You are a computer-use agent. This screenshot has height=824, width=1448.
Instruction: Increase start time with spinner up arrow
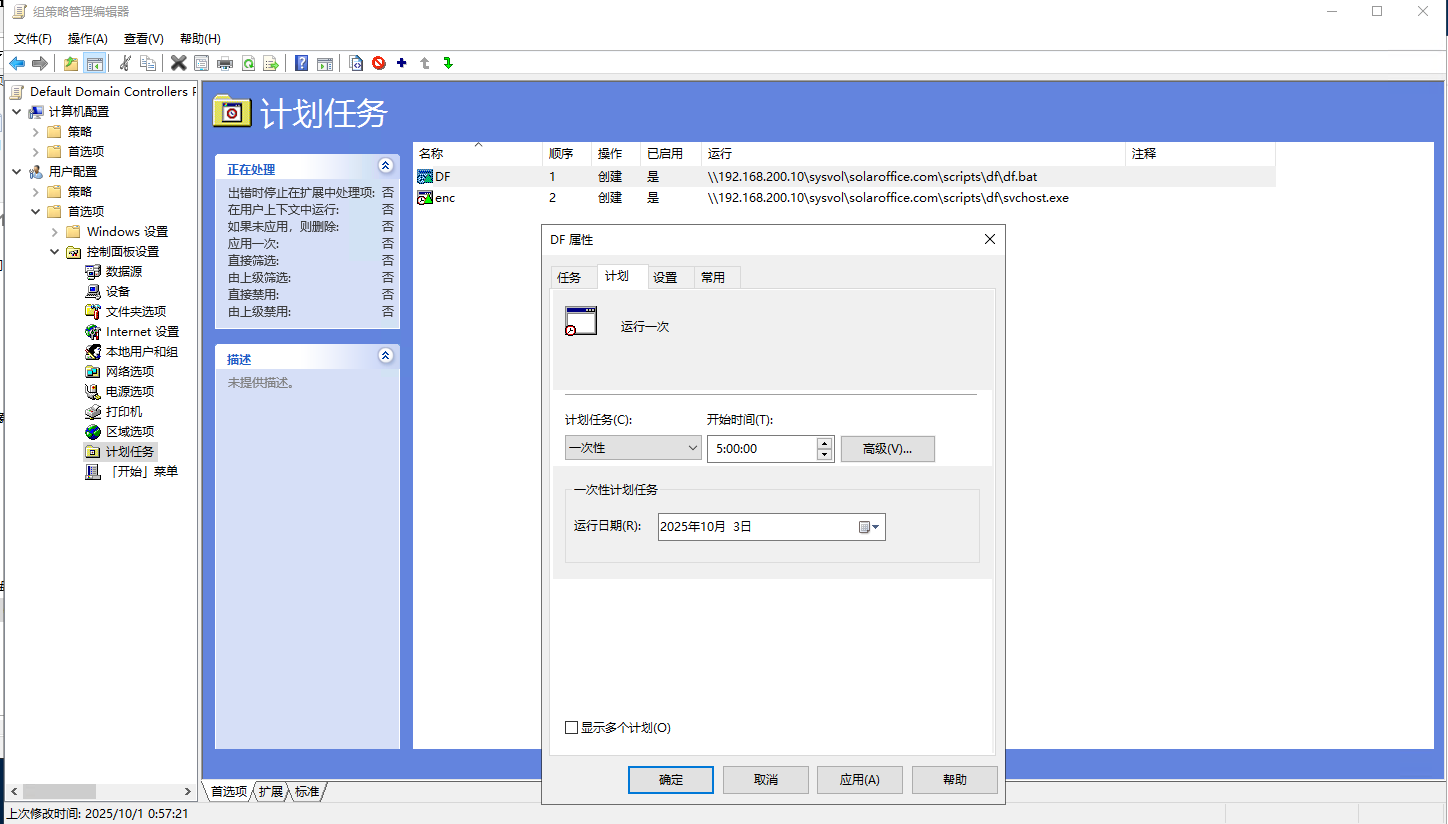pos(824,443)
